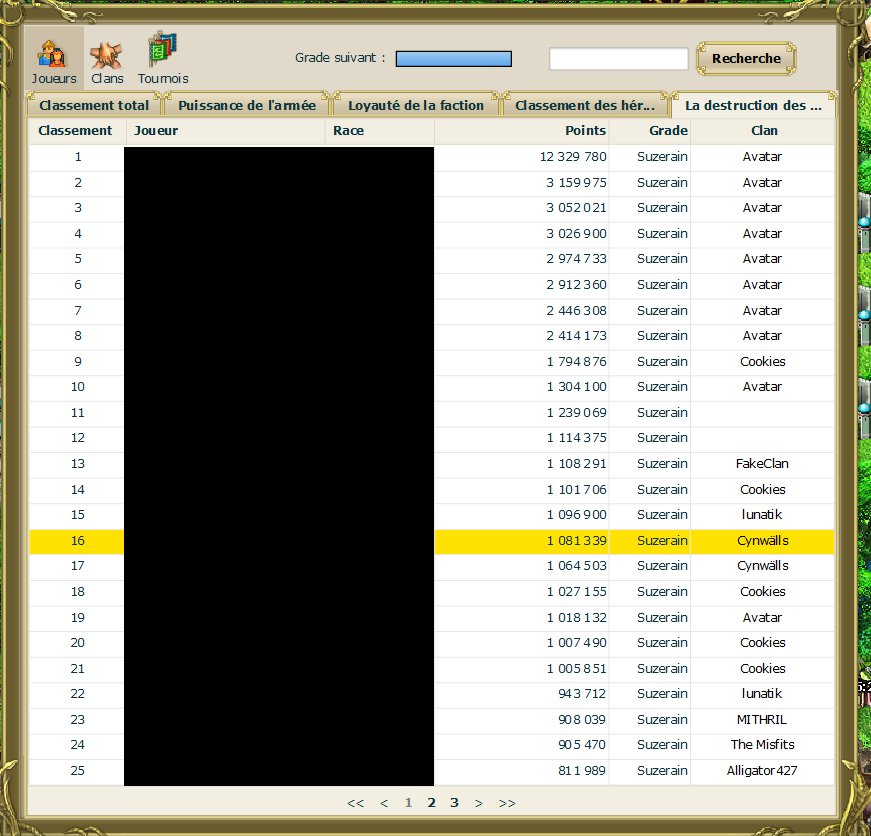Switch to Classement total tab
This screenshot has height=836, width=871.
point(94,105)
